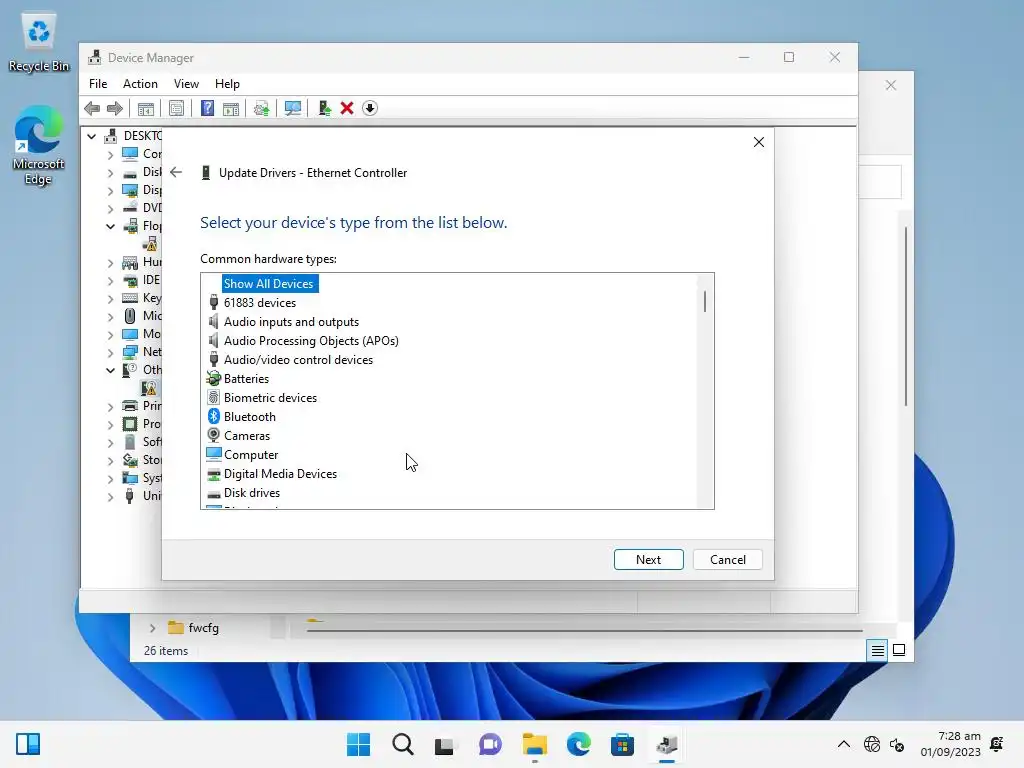This screenshot has width=1024, height=768.
Task: Click the blue Help question-mark toolbar icon
Action: click(207, 108)
